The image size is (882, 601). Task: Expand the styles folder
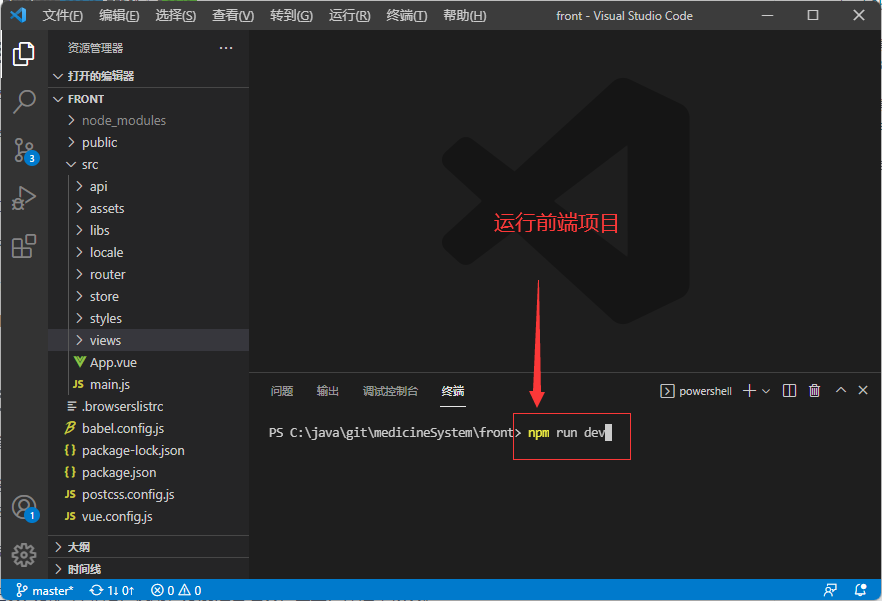click(148, 318)
